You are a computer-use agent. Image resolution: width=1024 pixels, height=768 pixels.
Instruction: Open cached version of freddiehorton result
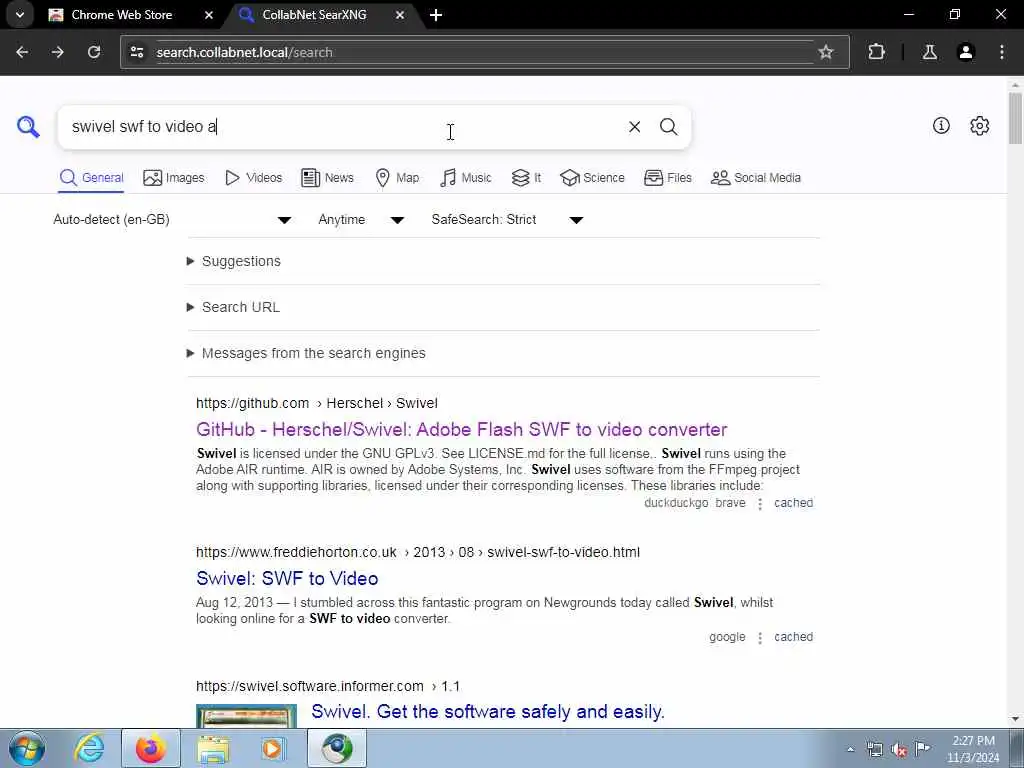coord(793,637)
